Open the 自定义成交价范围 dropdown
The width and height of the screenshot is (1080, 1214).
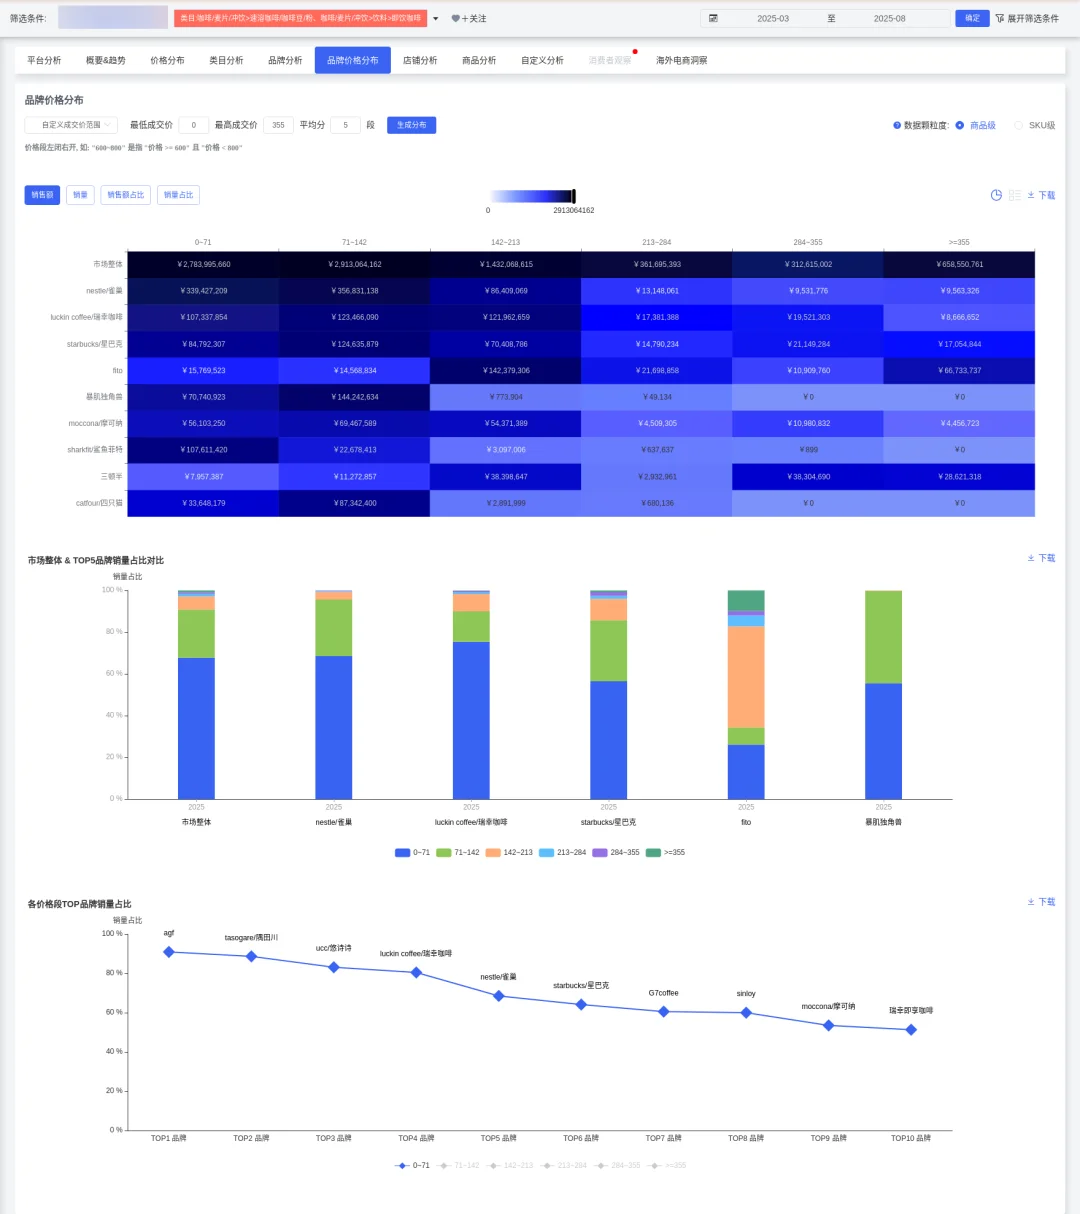tap(72, 125)
